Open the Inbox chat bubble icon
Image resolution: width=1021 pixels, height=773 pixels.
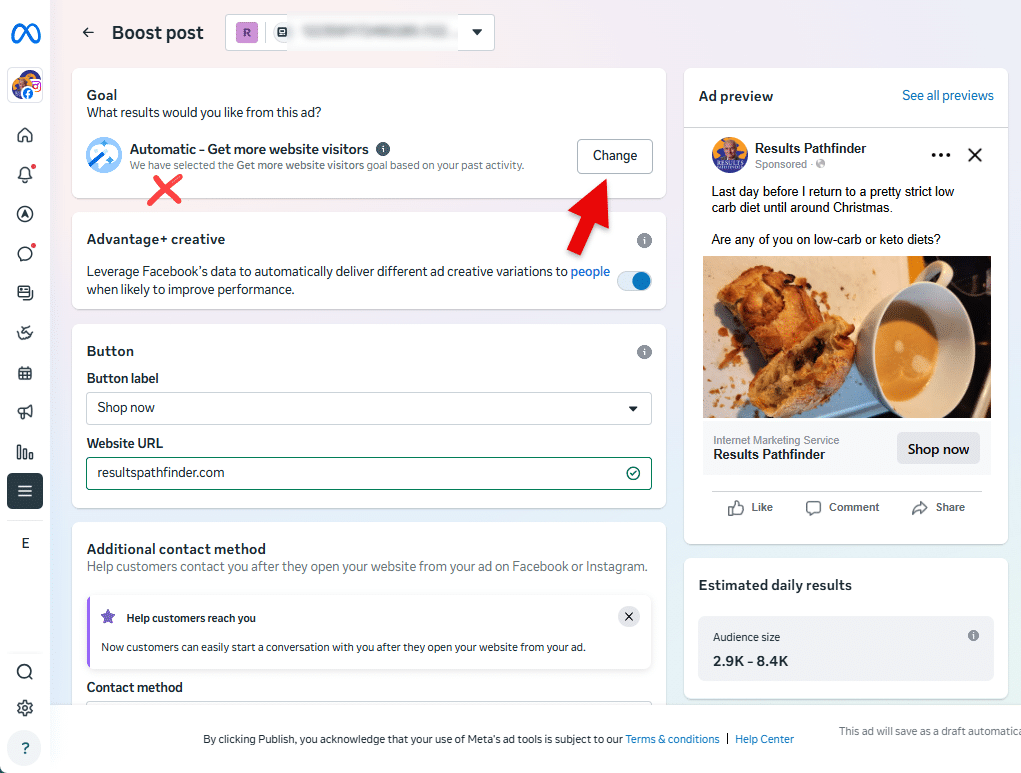pos(25,253)
